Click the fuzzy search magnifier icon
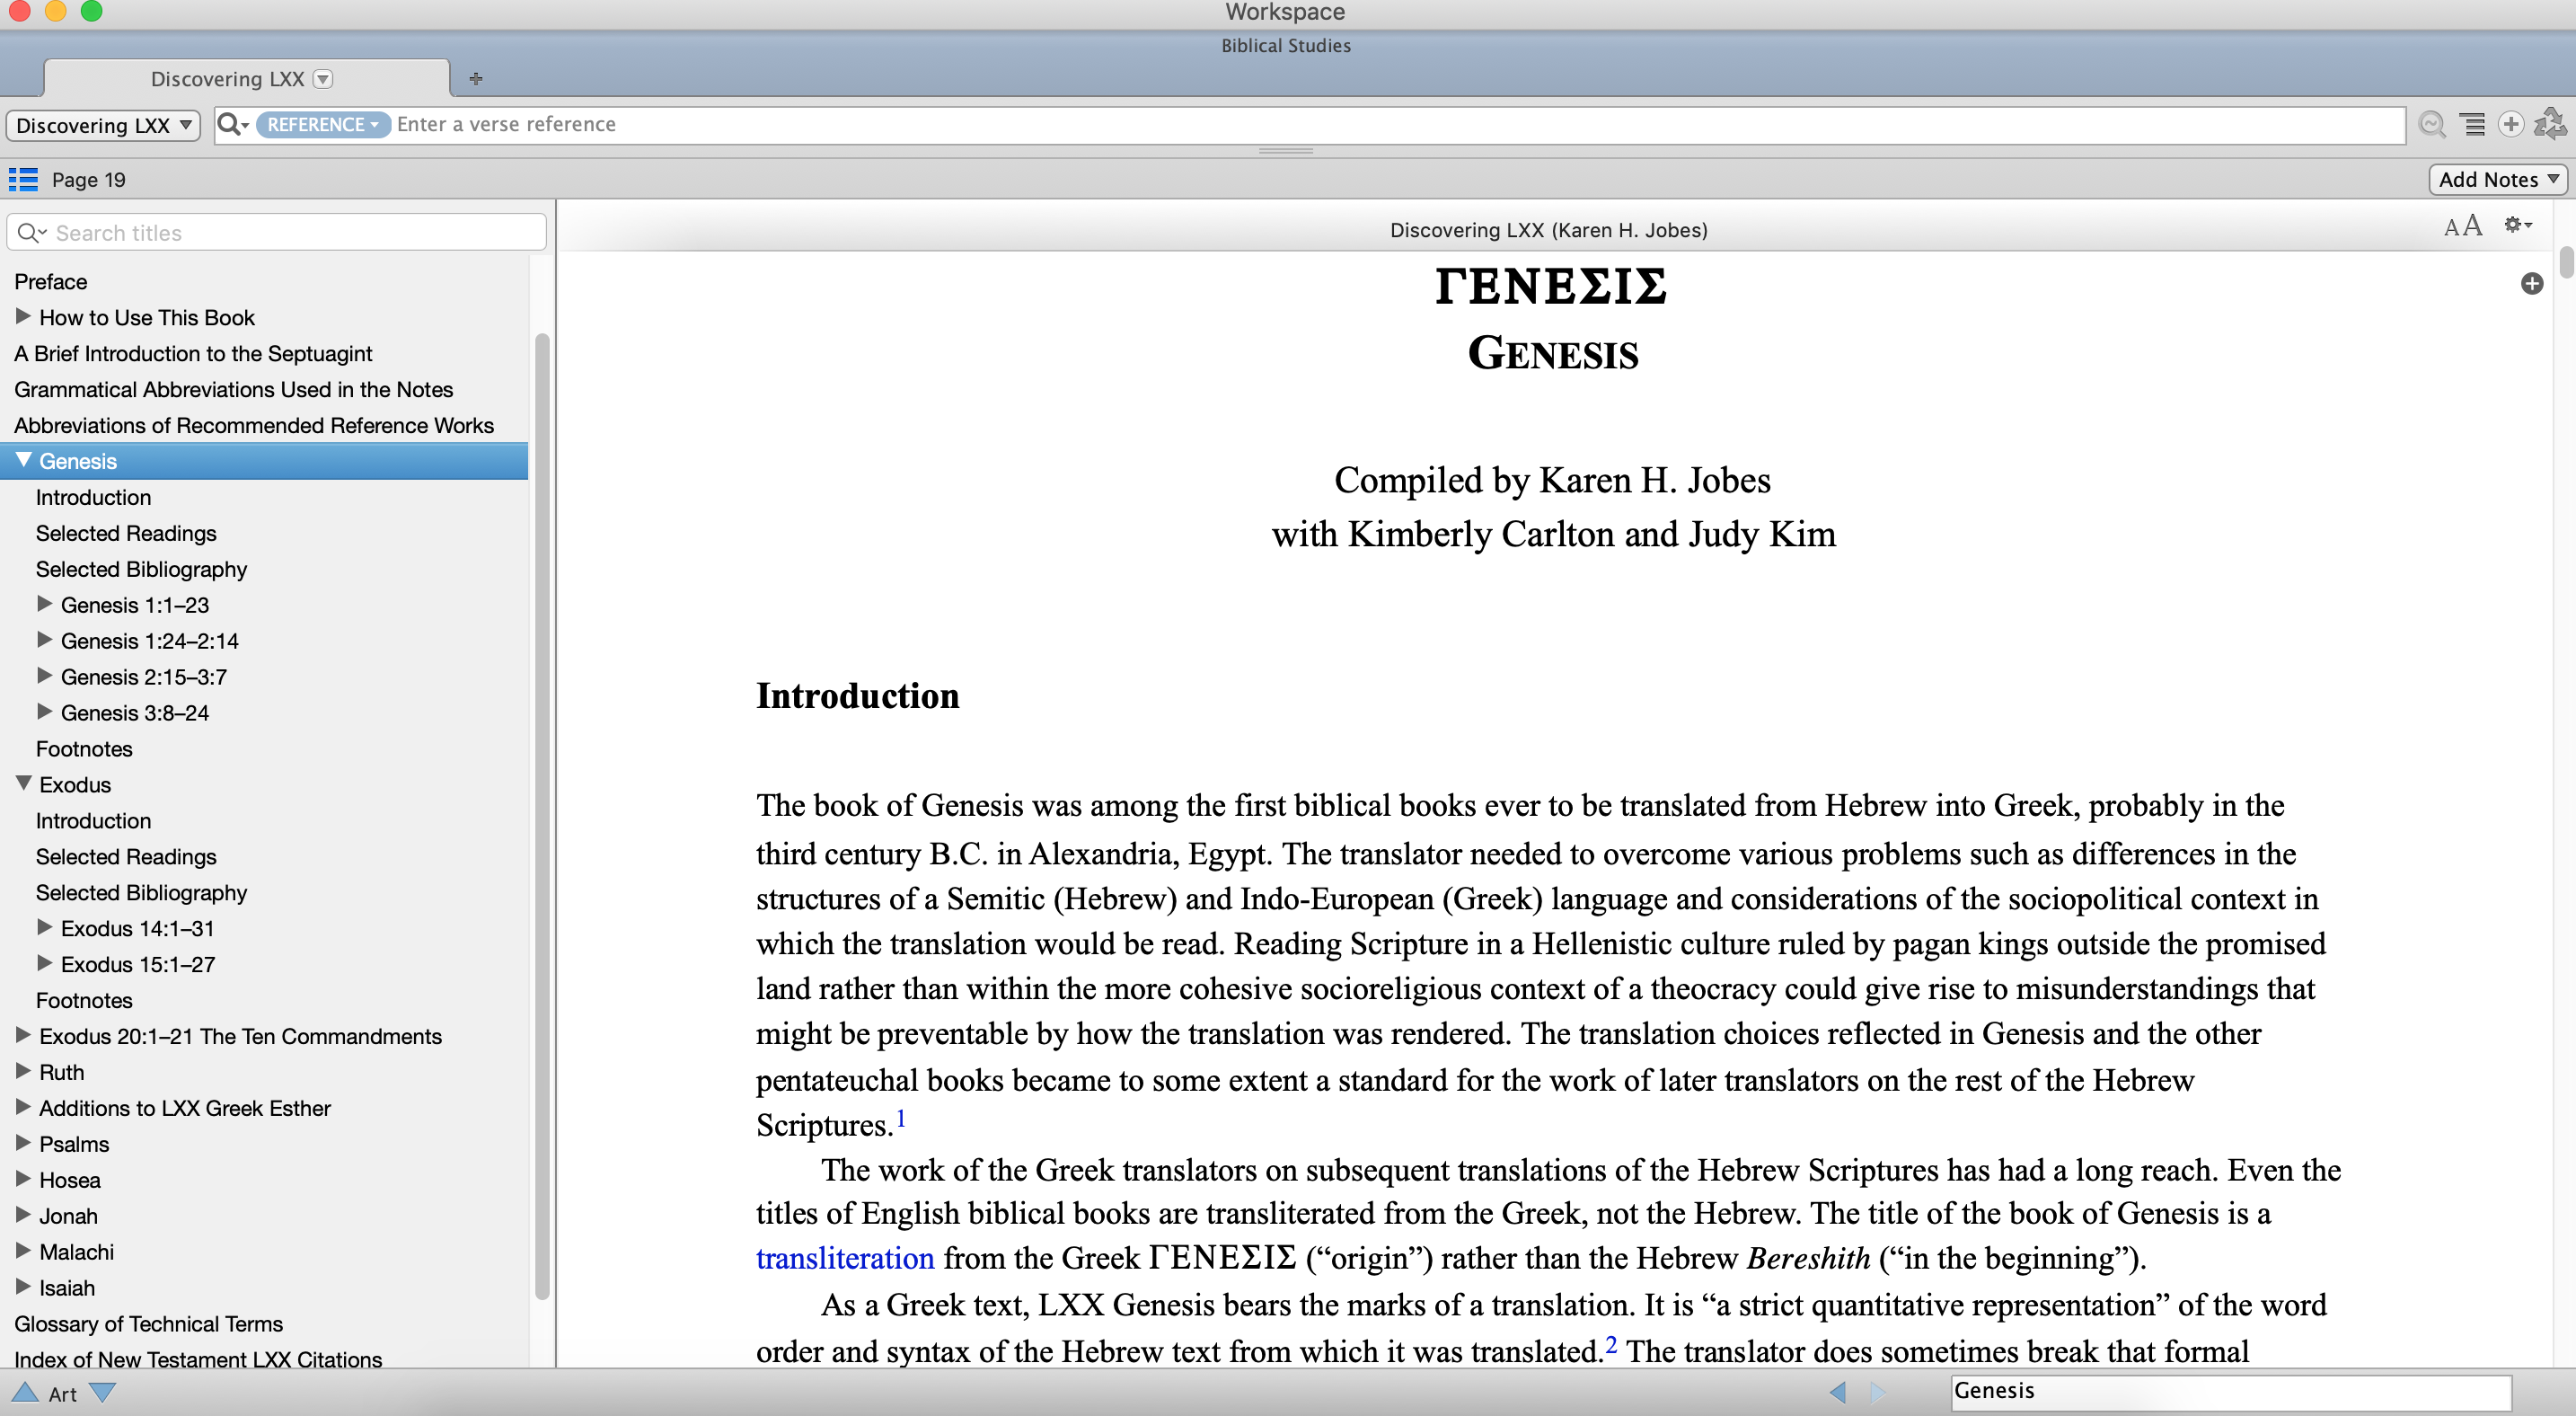 [x=2431, y=124]
